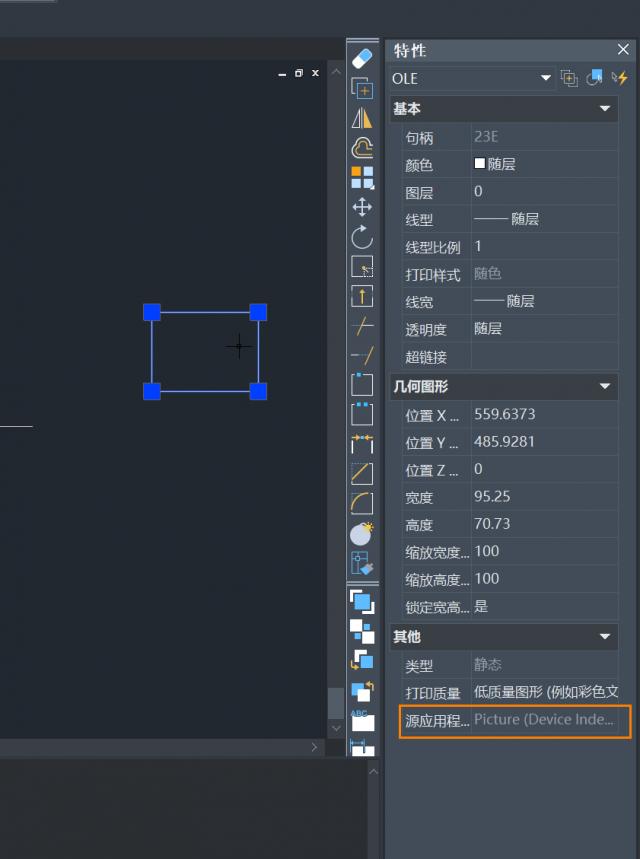Open the OLE object type dropdown
The width and height of the screenshot is (640, 859).
tap(546, 78)
